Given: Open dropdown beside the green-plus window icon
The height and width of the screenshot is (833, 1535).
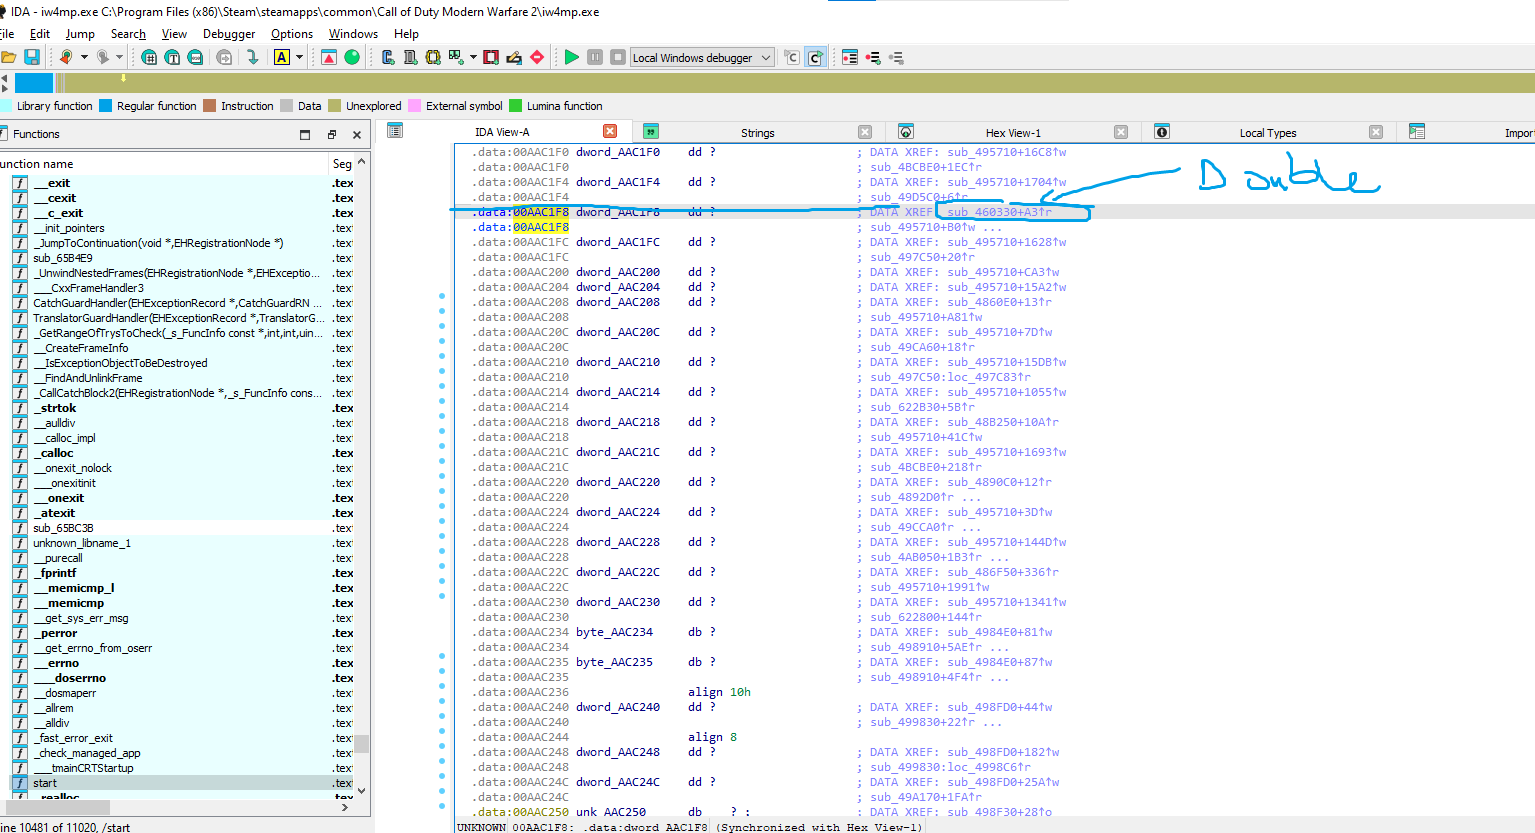Looking at the screenshot, I should [473, 57].
